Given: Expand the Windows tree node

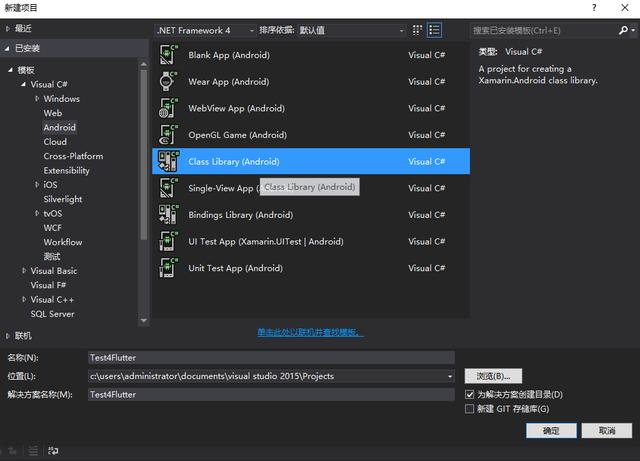Looking at the screenshot, I should 37,98.
